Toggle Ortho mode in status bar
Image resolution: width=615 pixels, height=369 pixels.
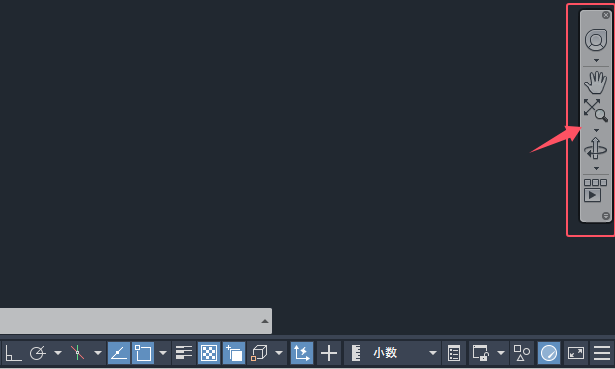[x=13, y=353]
